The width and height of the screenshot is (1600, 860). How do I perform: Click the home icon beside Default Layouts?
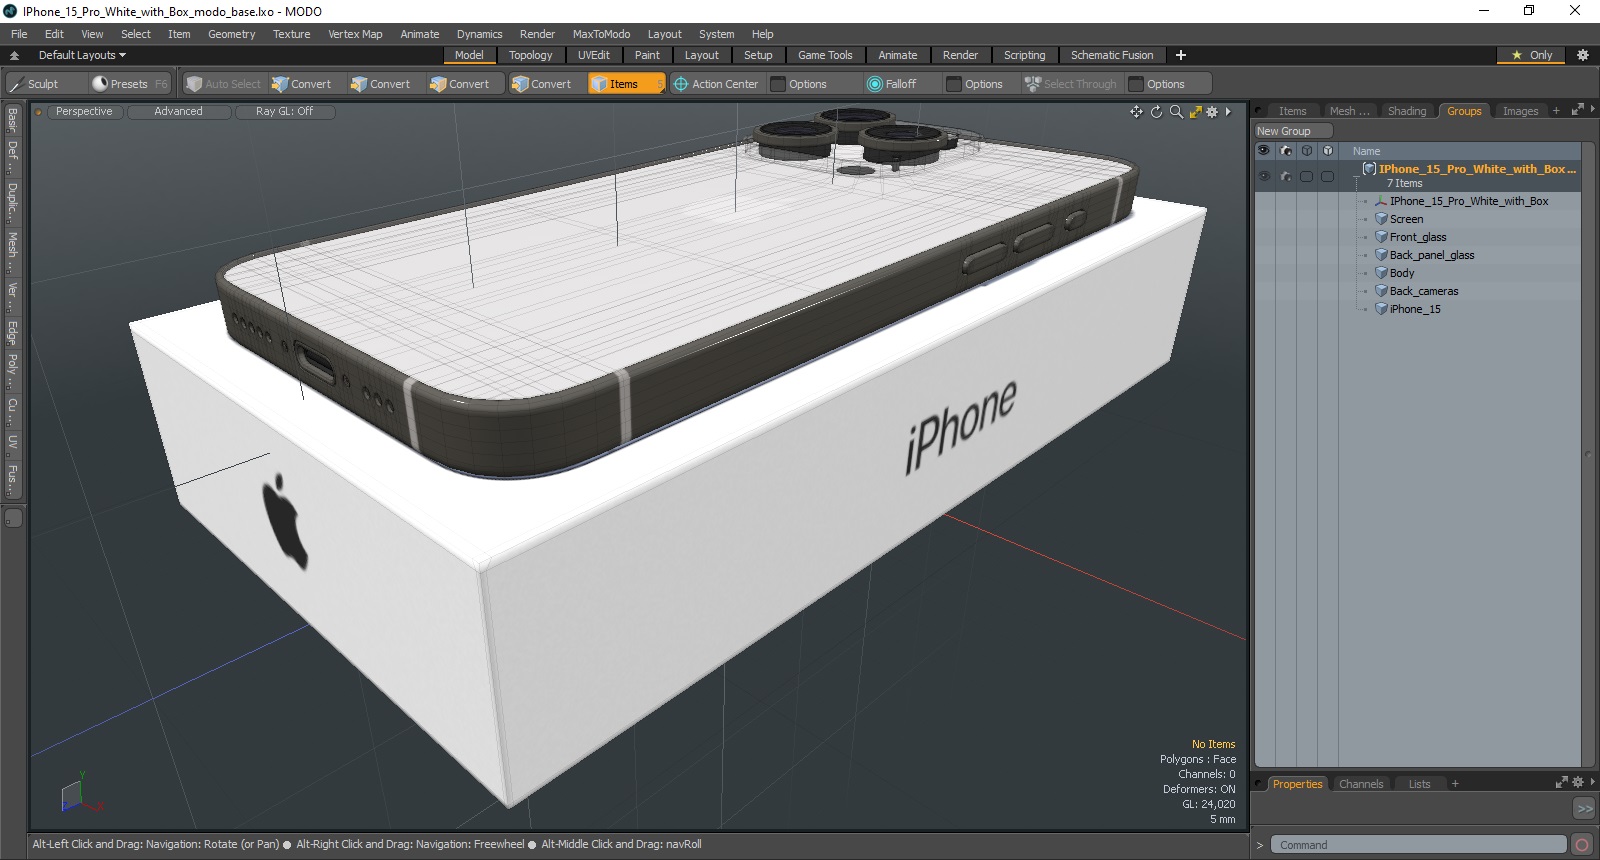click(14, 55)
